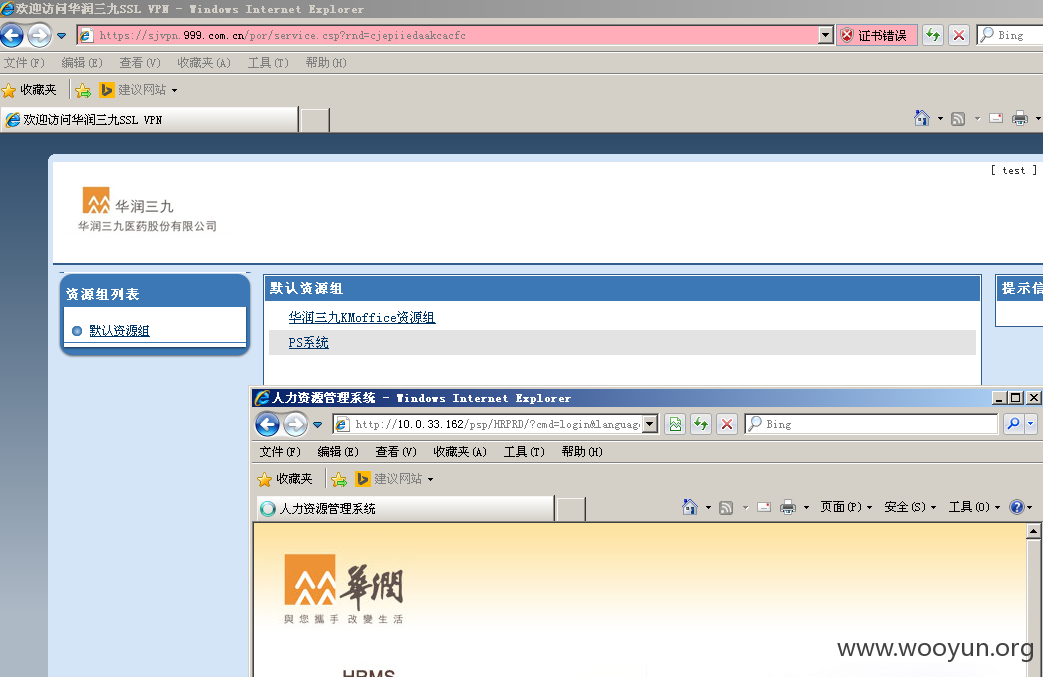Expand search provider dropdown in 人力资源管理系统 window
1043x677 pixels.
pos(1030,424)
